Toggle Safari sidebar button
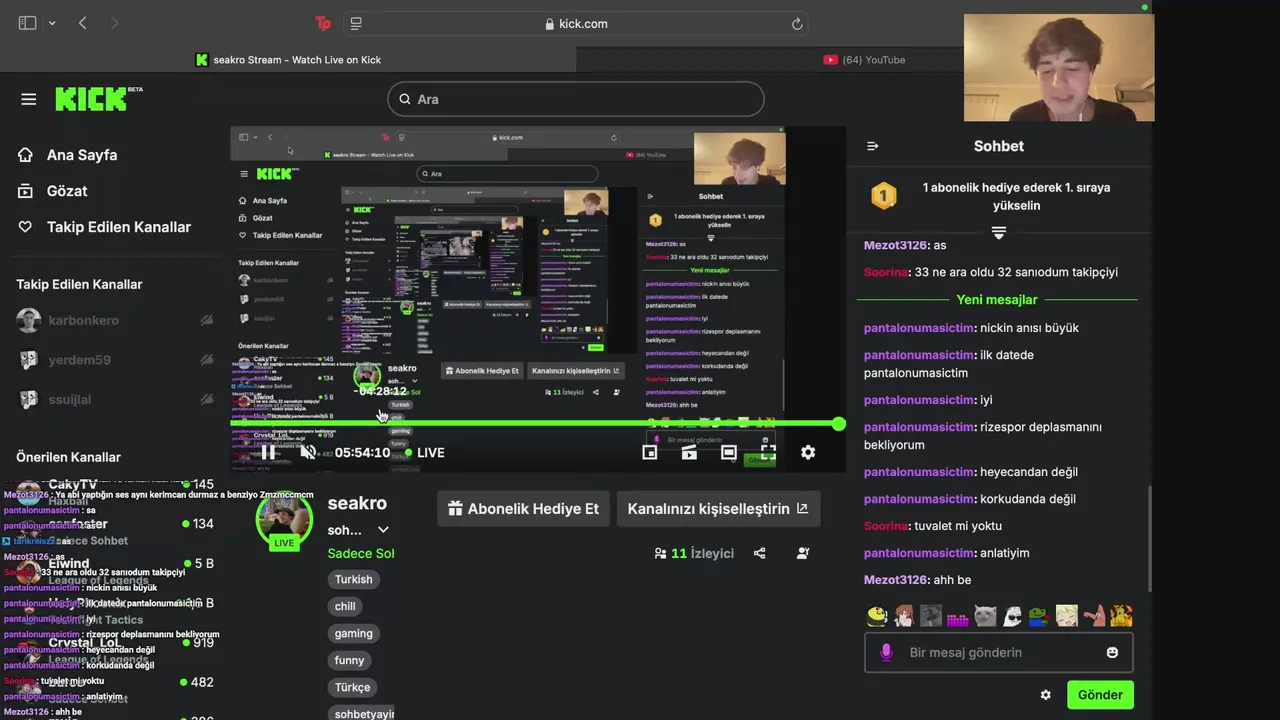This screenshot has height=720, width=1280. pyautogui.click(x=27, y=23)
